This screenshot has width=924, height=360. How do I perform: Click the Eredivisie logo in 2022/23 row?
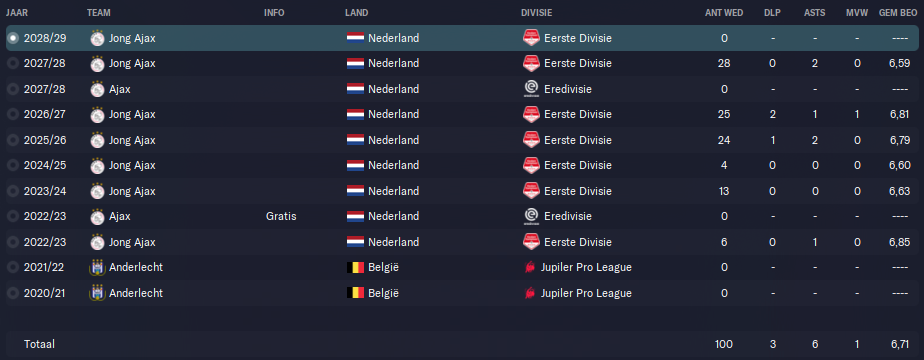click(x=531, y=216)
